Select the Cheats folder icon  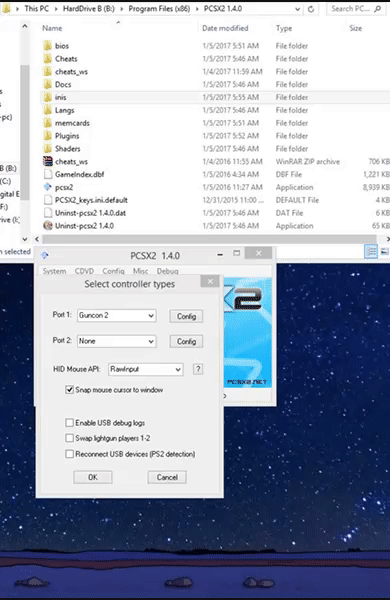[x=47, y=59]
